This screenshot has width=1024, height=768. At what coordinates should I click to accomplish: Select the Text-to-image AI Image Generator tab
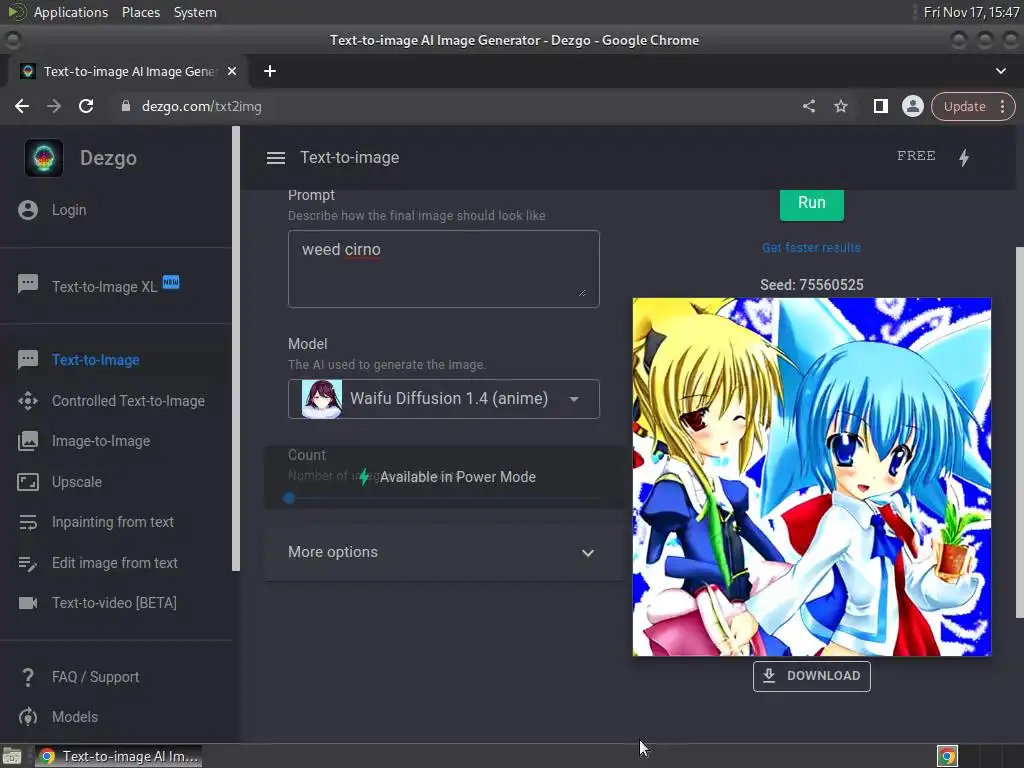click(x=129, y=71)
